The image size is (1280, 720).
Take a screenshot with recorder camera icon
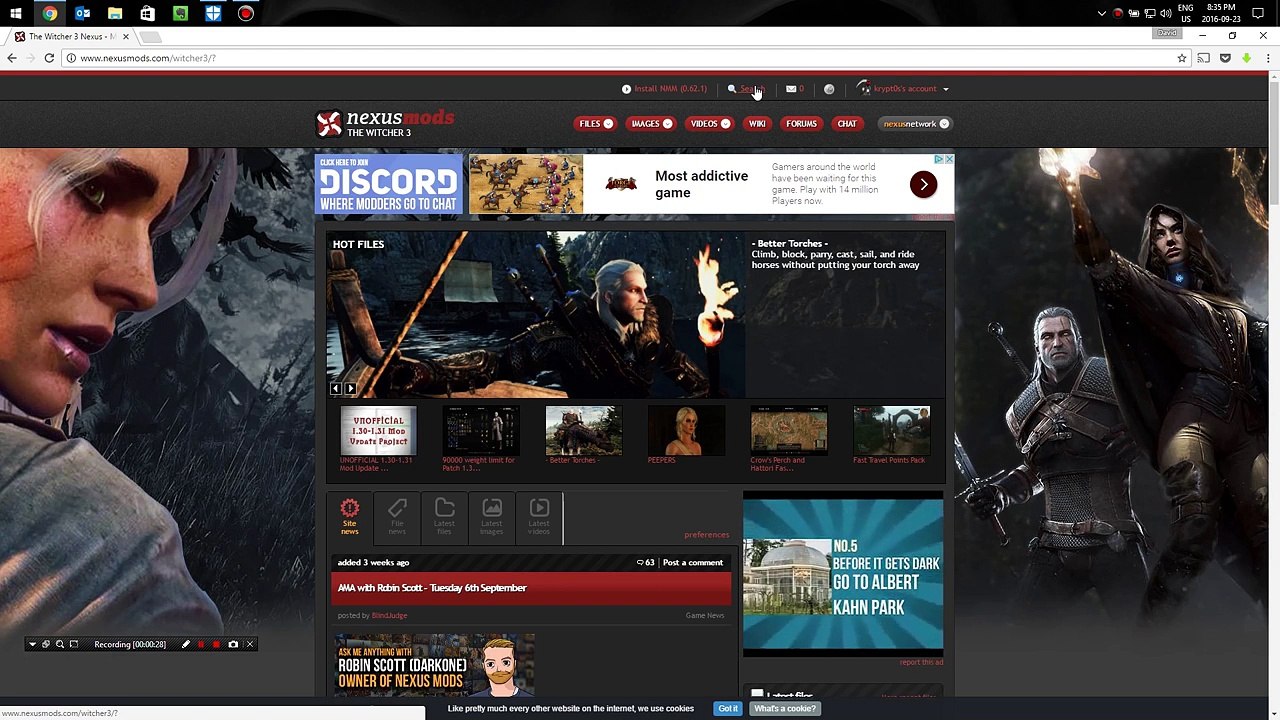(x=233, y=645)
